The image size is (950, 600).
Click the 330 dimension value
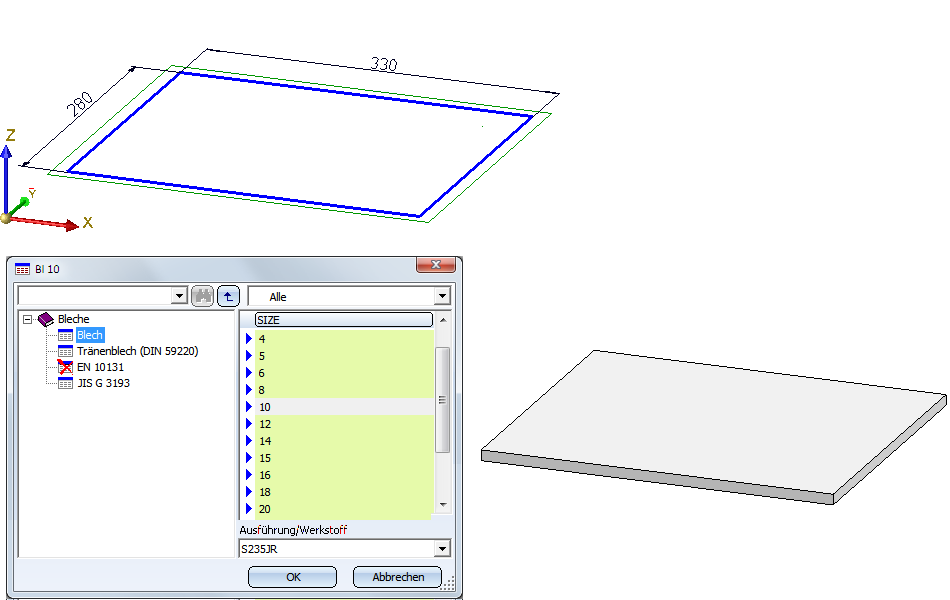pos(384,64)
